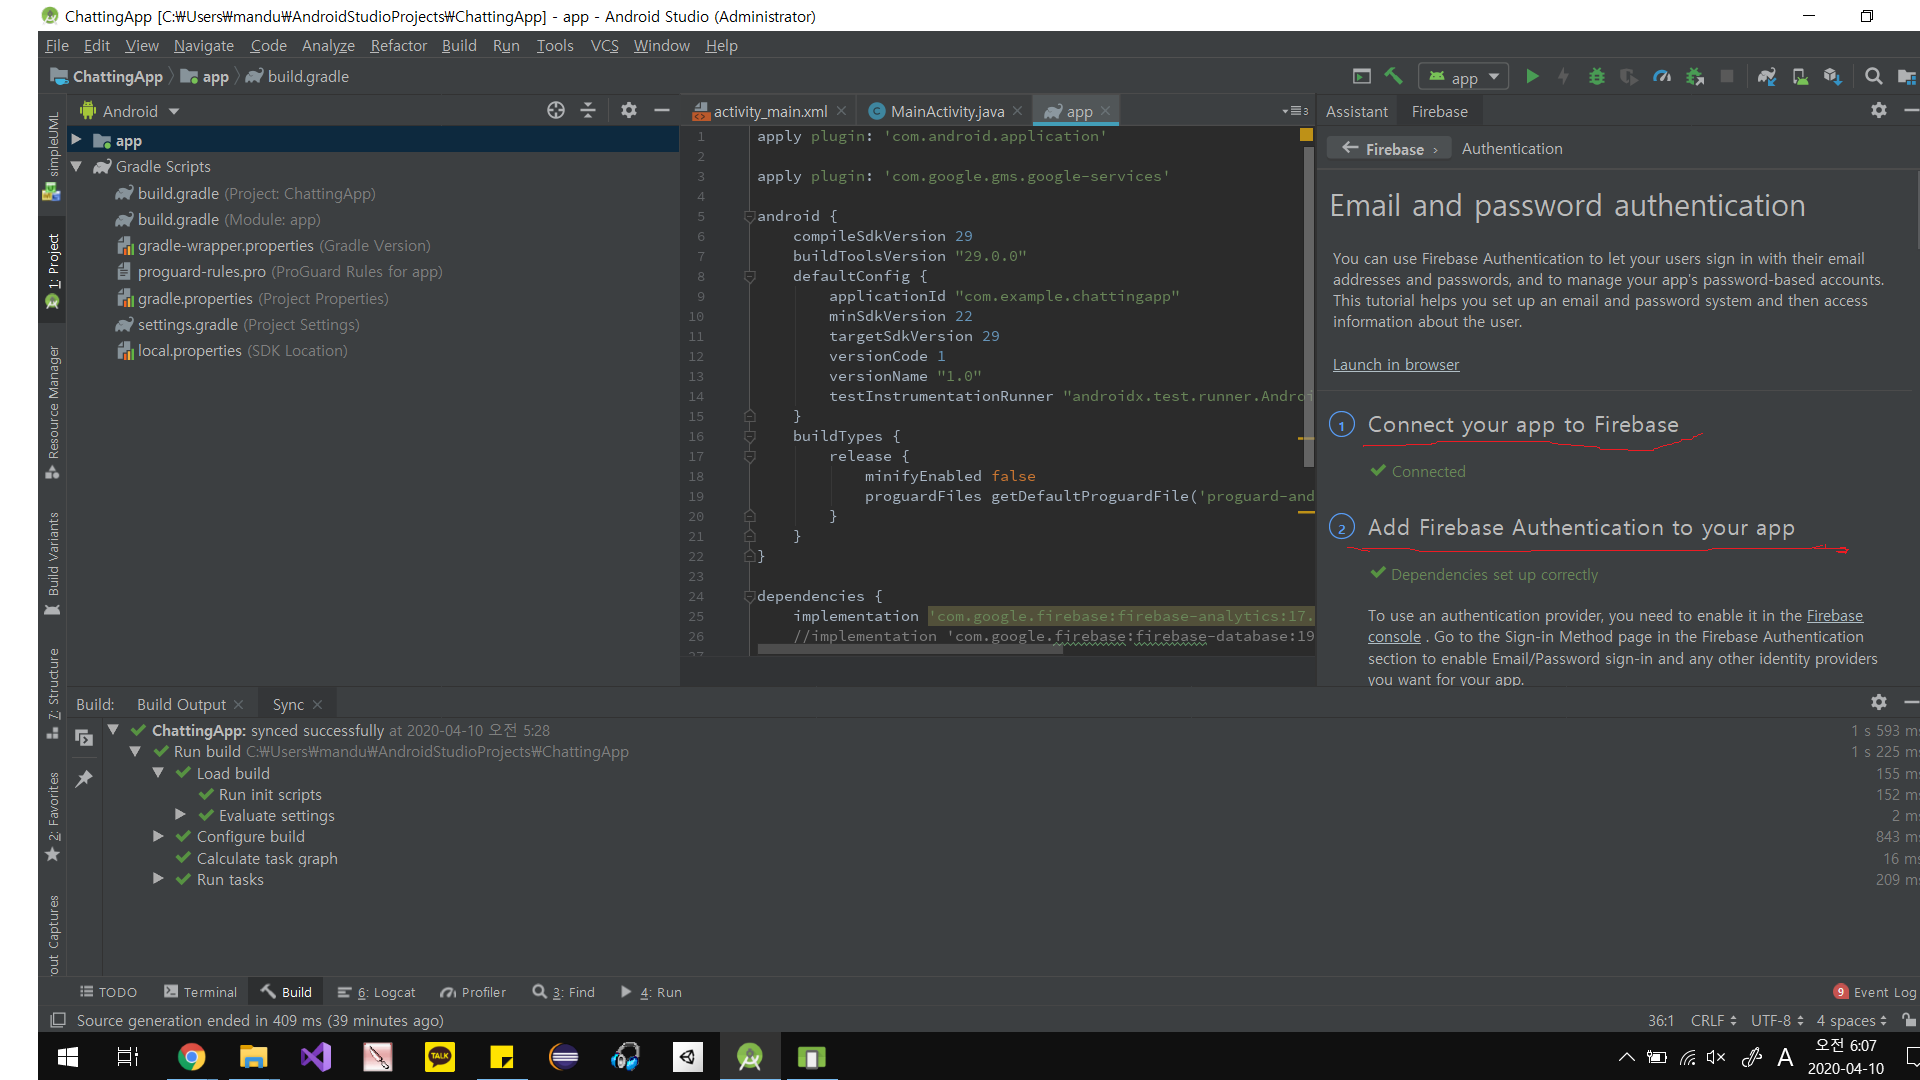Click the Launch in browser link

click(x=1395, y=365)
